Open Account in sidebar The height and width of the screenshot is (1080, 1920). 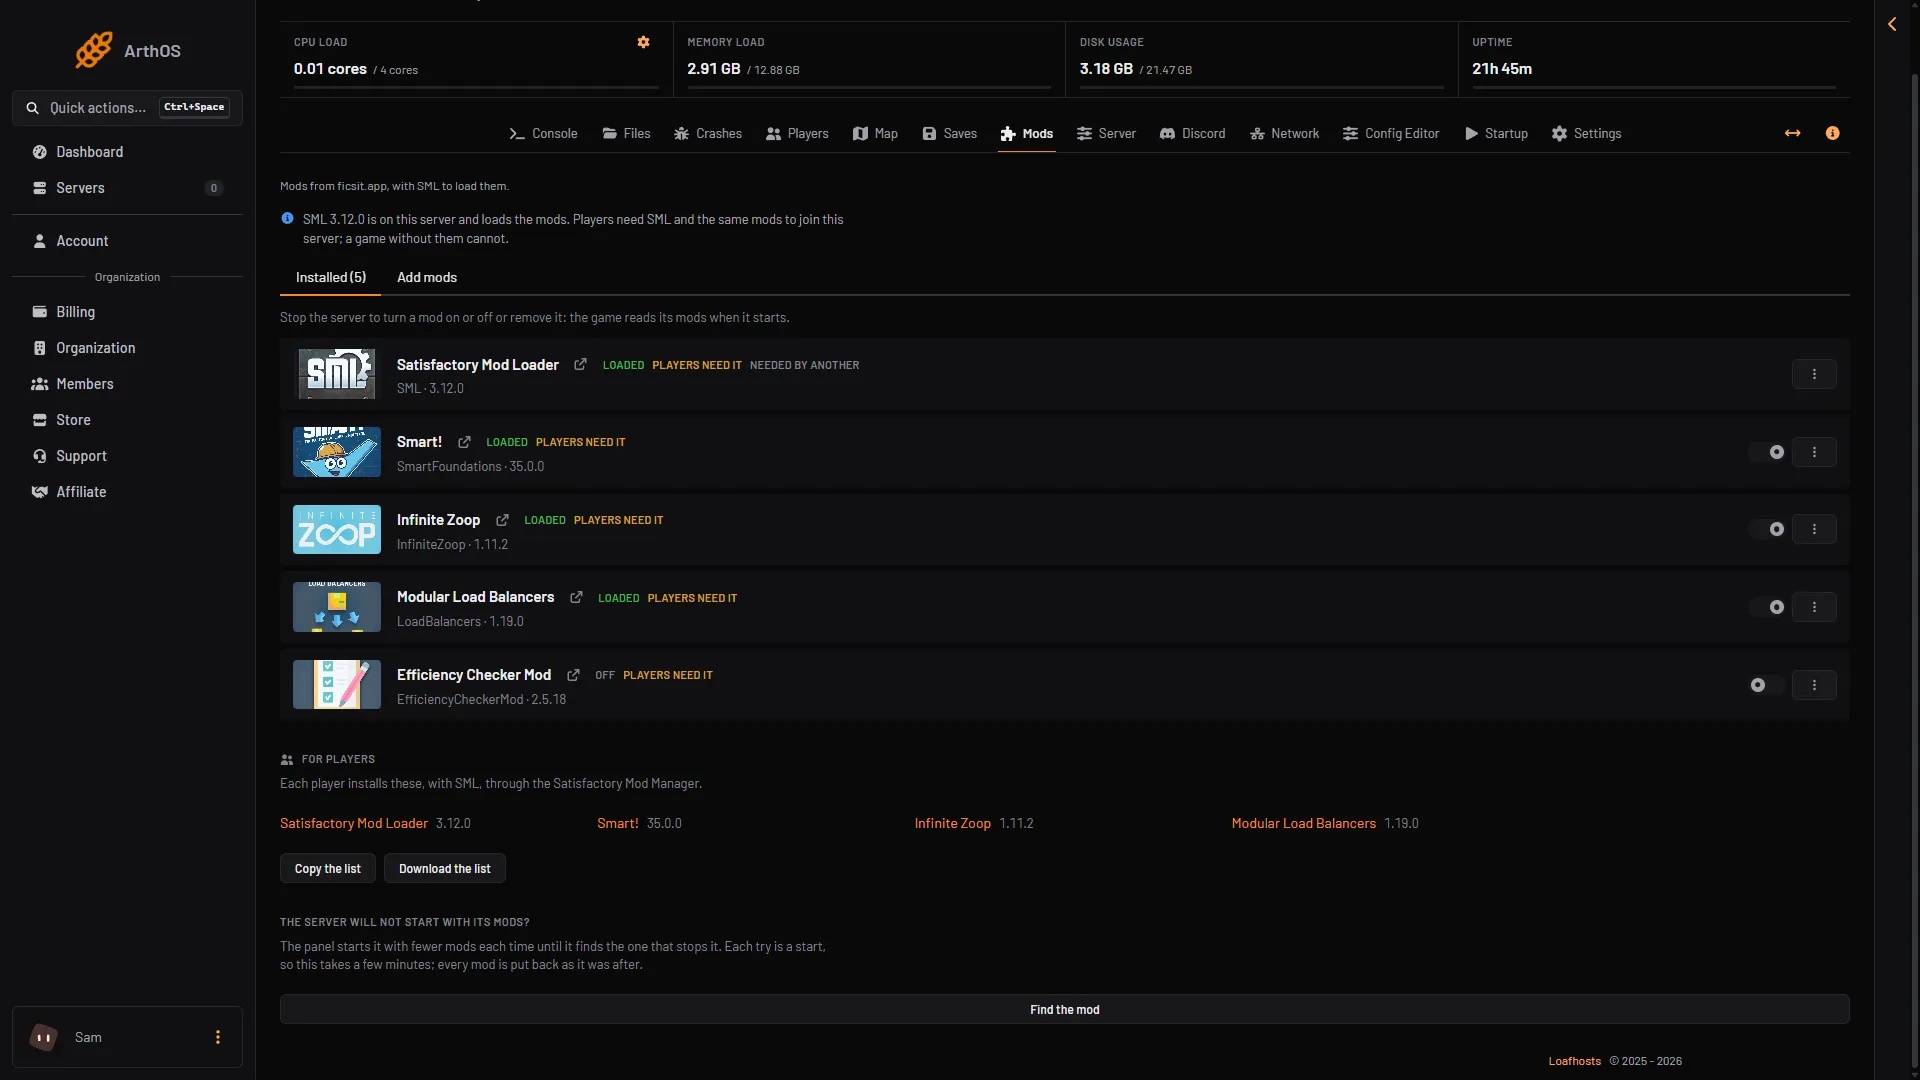(x=127, y=241)
